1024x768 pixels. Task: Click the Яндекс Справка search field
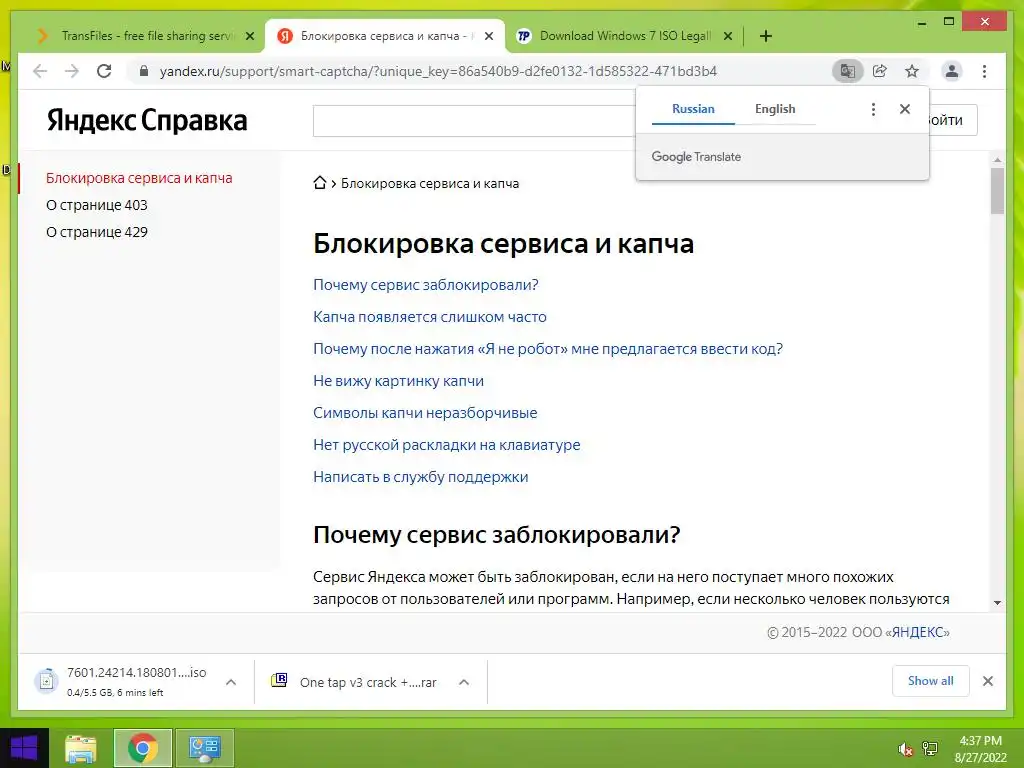tap(474, 121)
